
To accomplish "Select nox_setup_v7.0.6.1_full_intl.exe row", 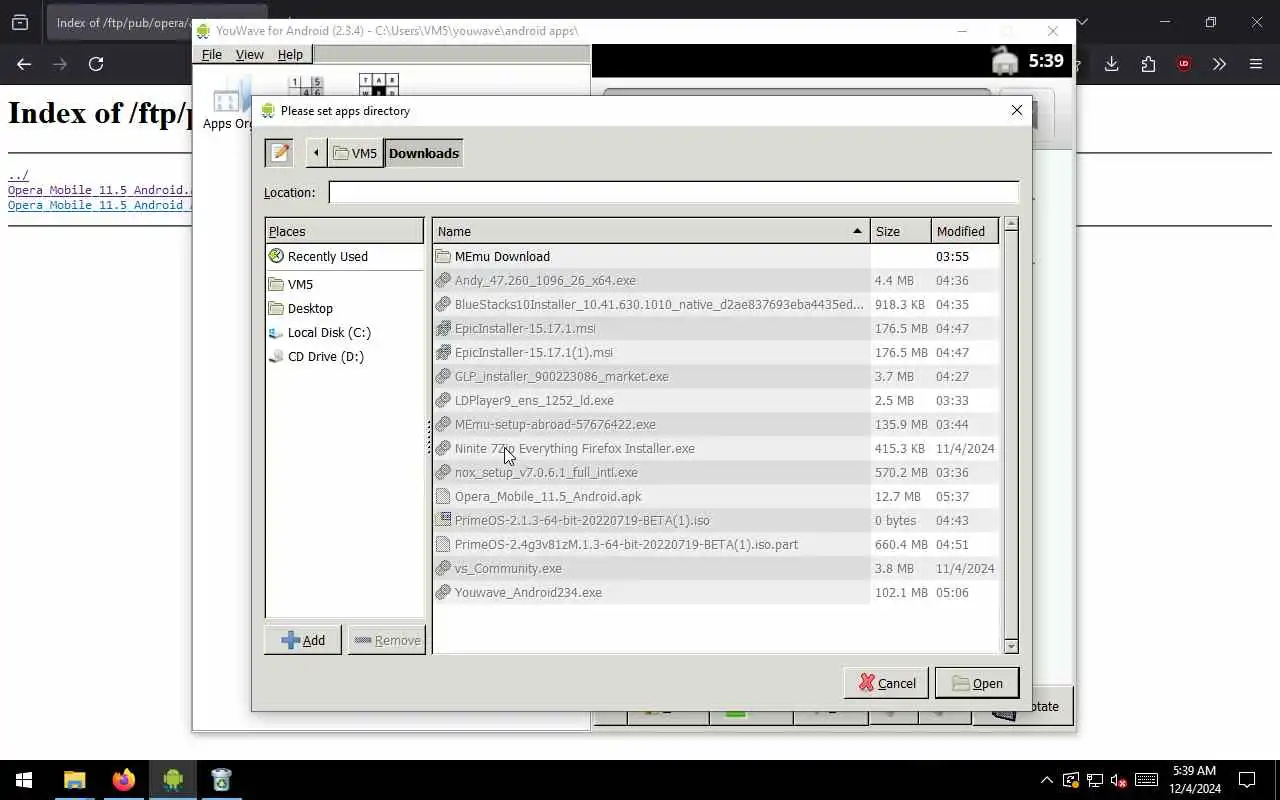I will coord(716,472).
